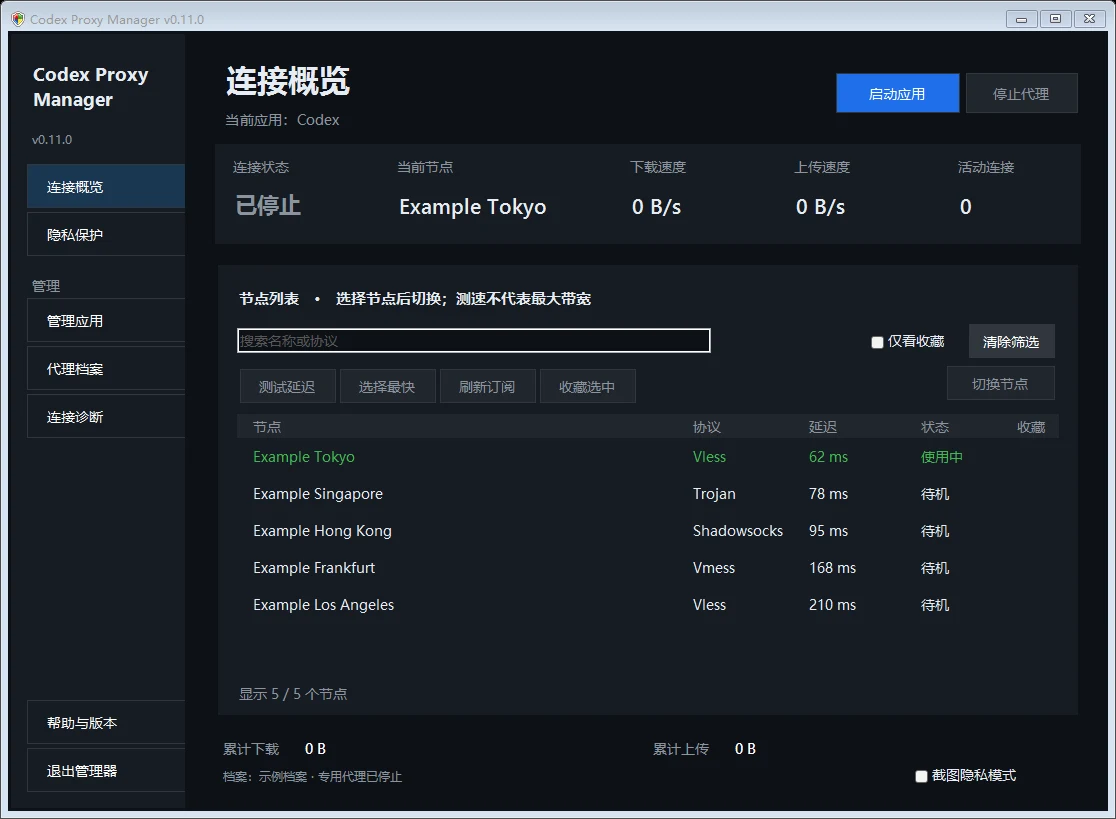This screenshot has height=819, width=1116.
Task: Click the 档案: 示例档案 status line
Action: tap(312, 776)
